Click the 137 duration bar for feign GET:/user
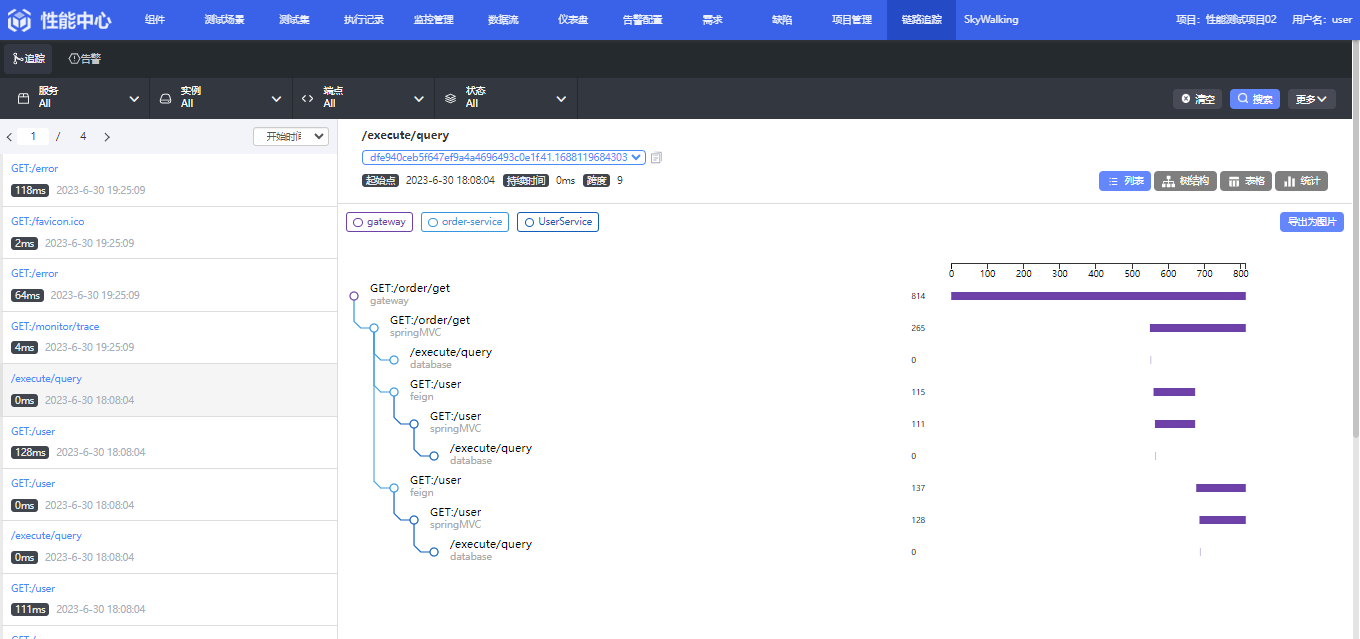Viewport: 1360px width, 639px height. [x=1221, y=488]
